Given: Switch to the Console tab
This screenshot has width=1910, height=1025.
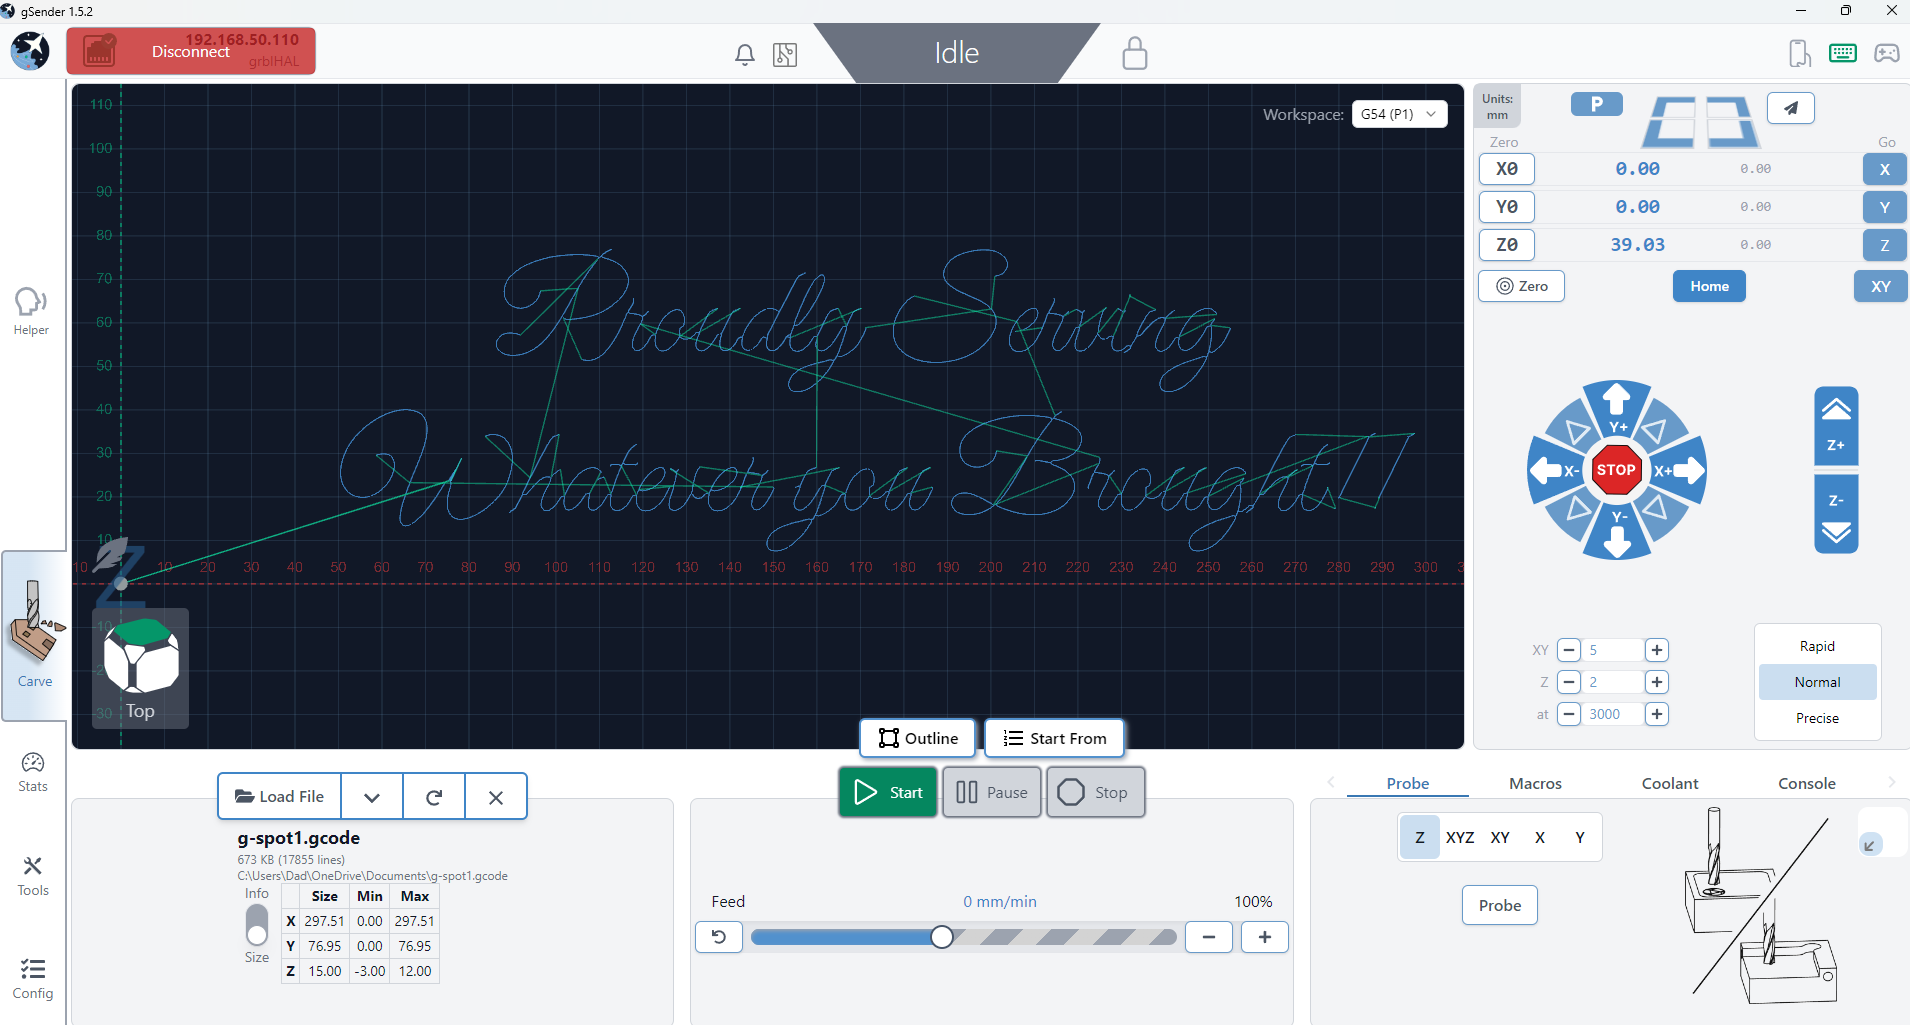Looking at the screenshot, I should (1806, 783).
